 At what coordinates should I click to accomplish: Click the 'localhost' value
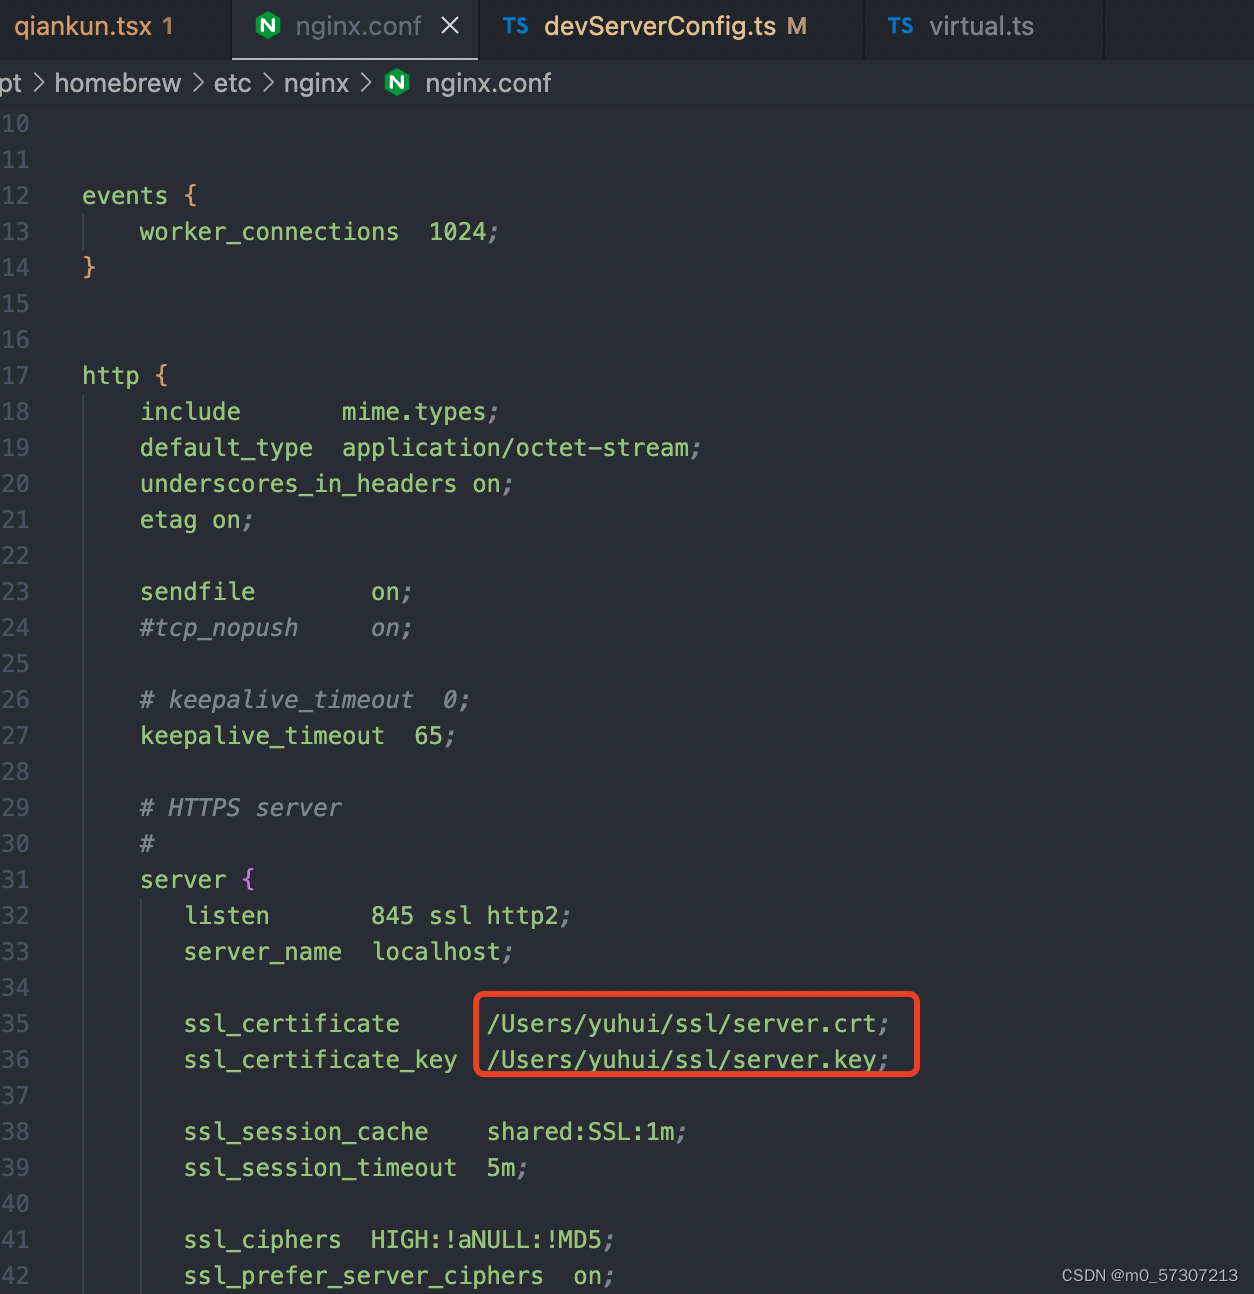[x=436, y=952]
